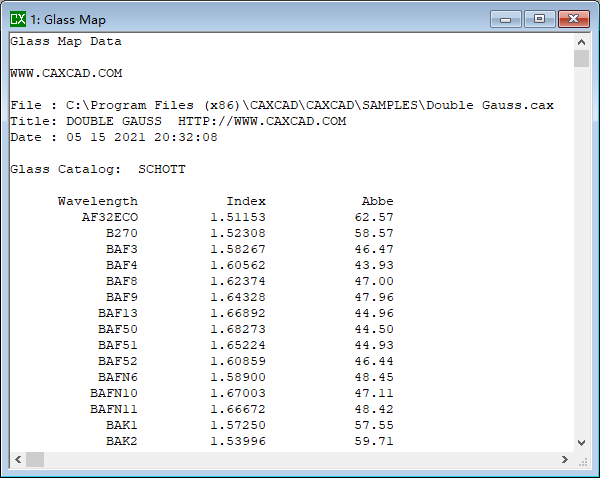
Task: Click index value 1.64328
Action: pos(238,297)
